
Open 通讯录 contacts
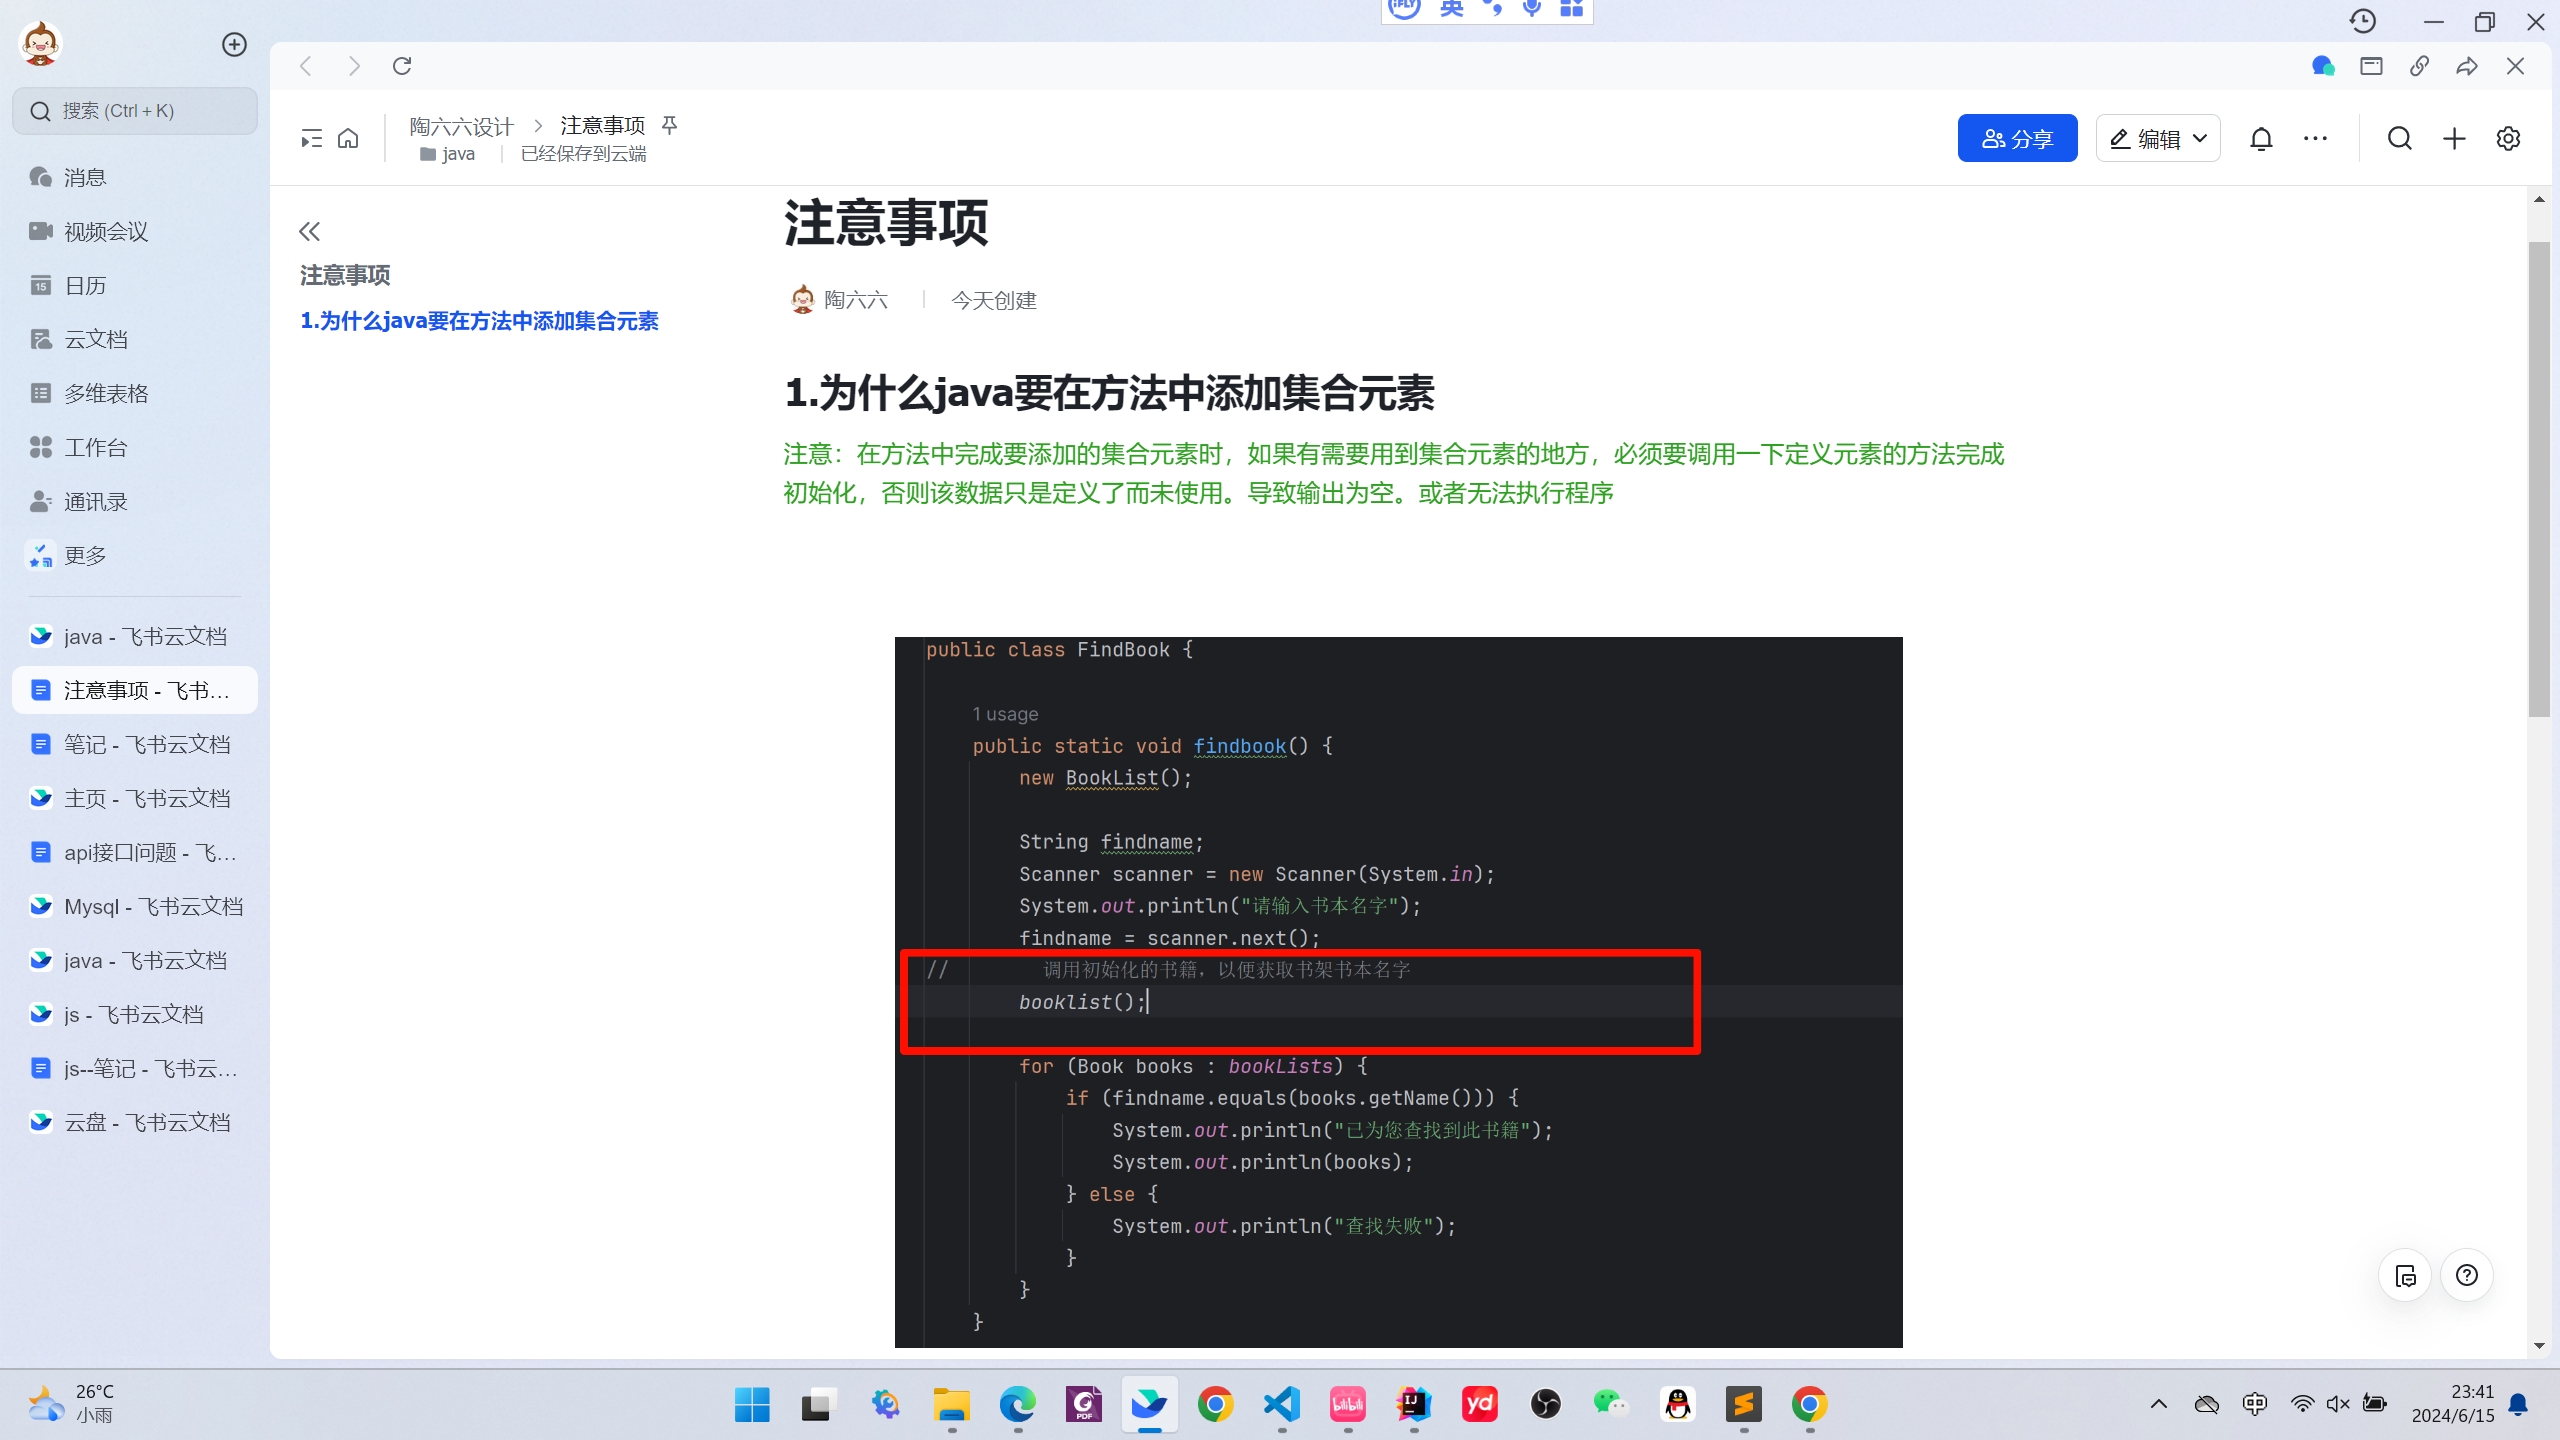pyautogui.click(x=135, y=501)
